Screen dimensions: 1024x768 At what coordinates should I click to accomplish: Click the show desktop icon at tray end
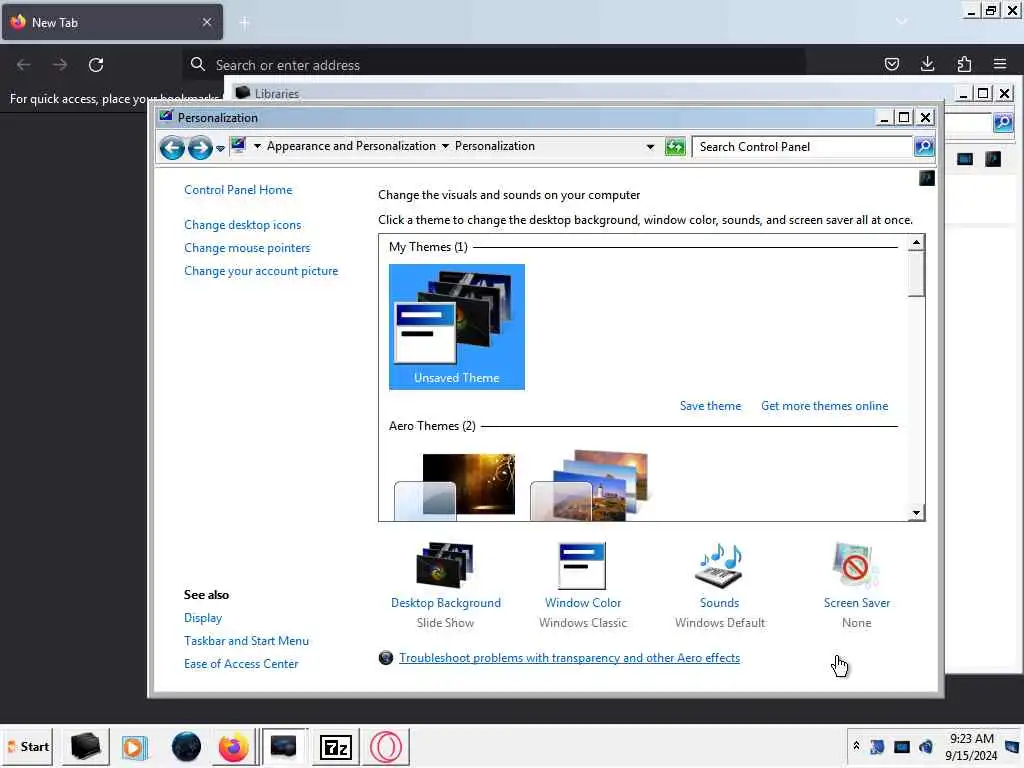pos(1012,746)
